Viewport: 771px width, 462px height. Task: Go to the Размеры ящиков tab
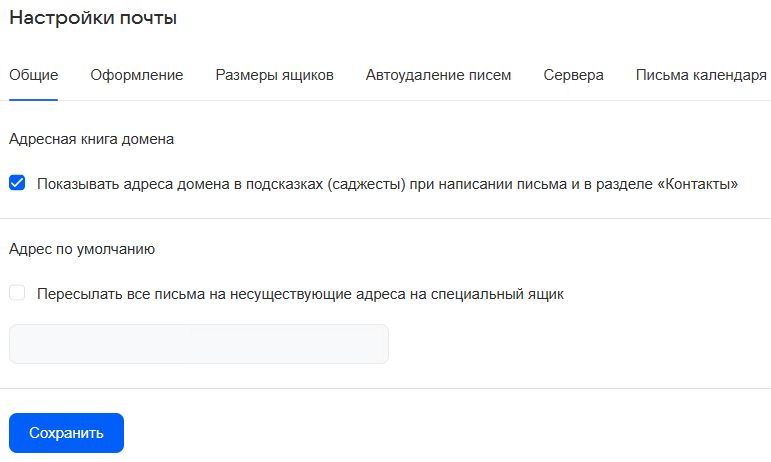click(274, 75)
